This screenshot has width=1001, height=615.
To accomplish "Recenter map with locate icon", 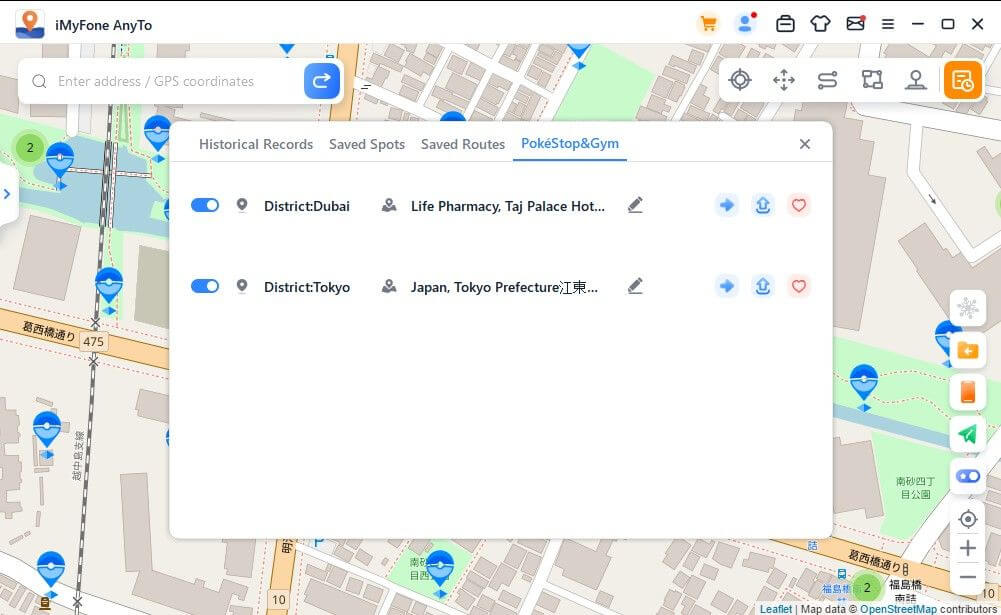I will click(x=968, y=519).
